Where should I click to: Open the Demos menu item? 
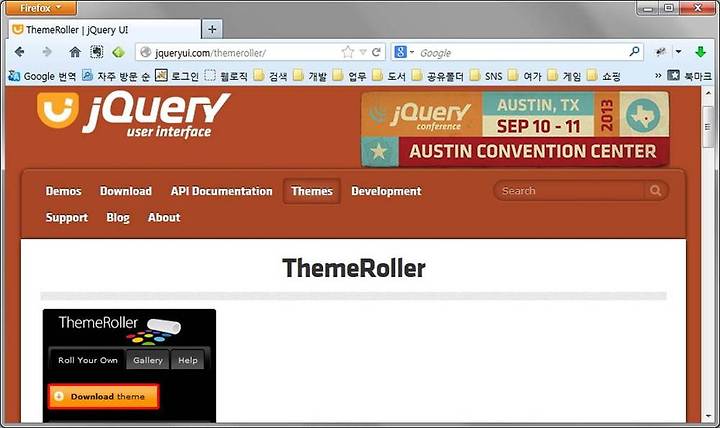pos(63,191)
